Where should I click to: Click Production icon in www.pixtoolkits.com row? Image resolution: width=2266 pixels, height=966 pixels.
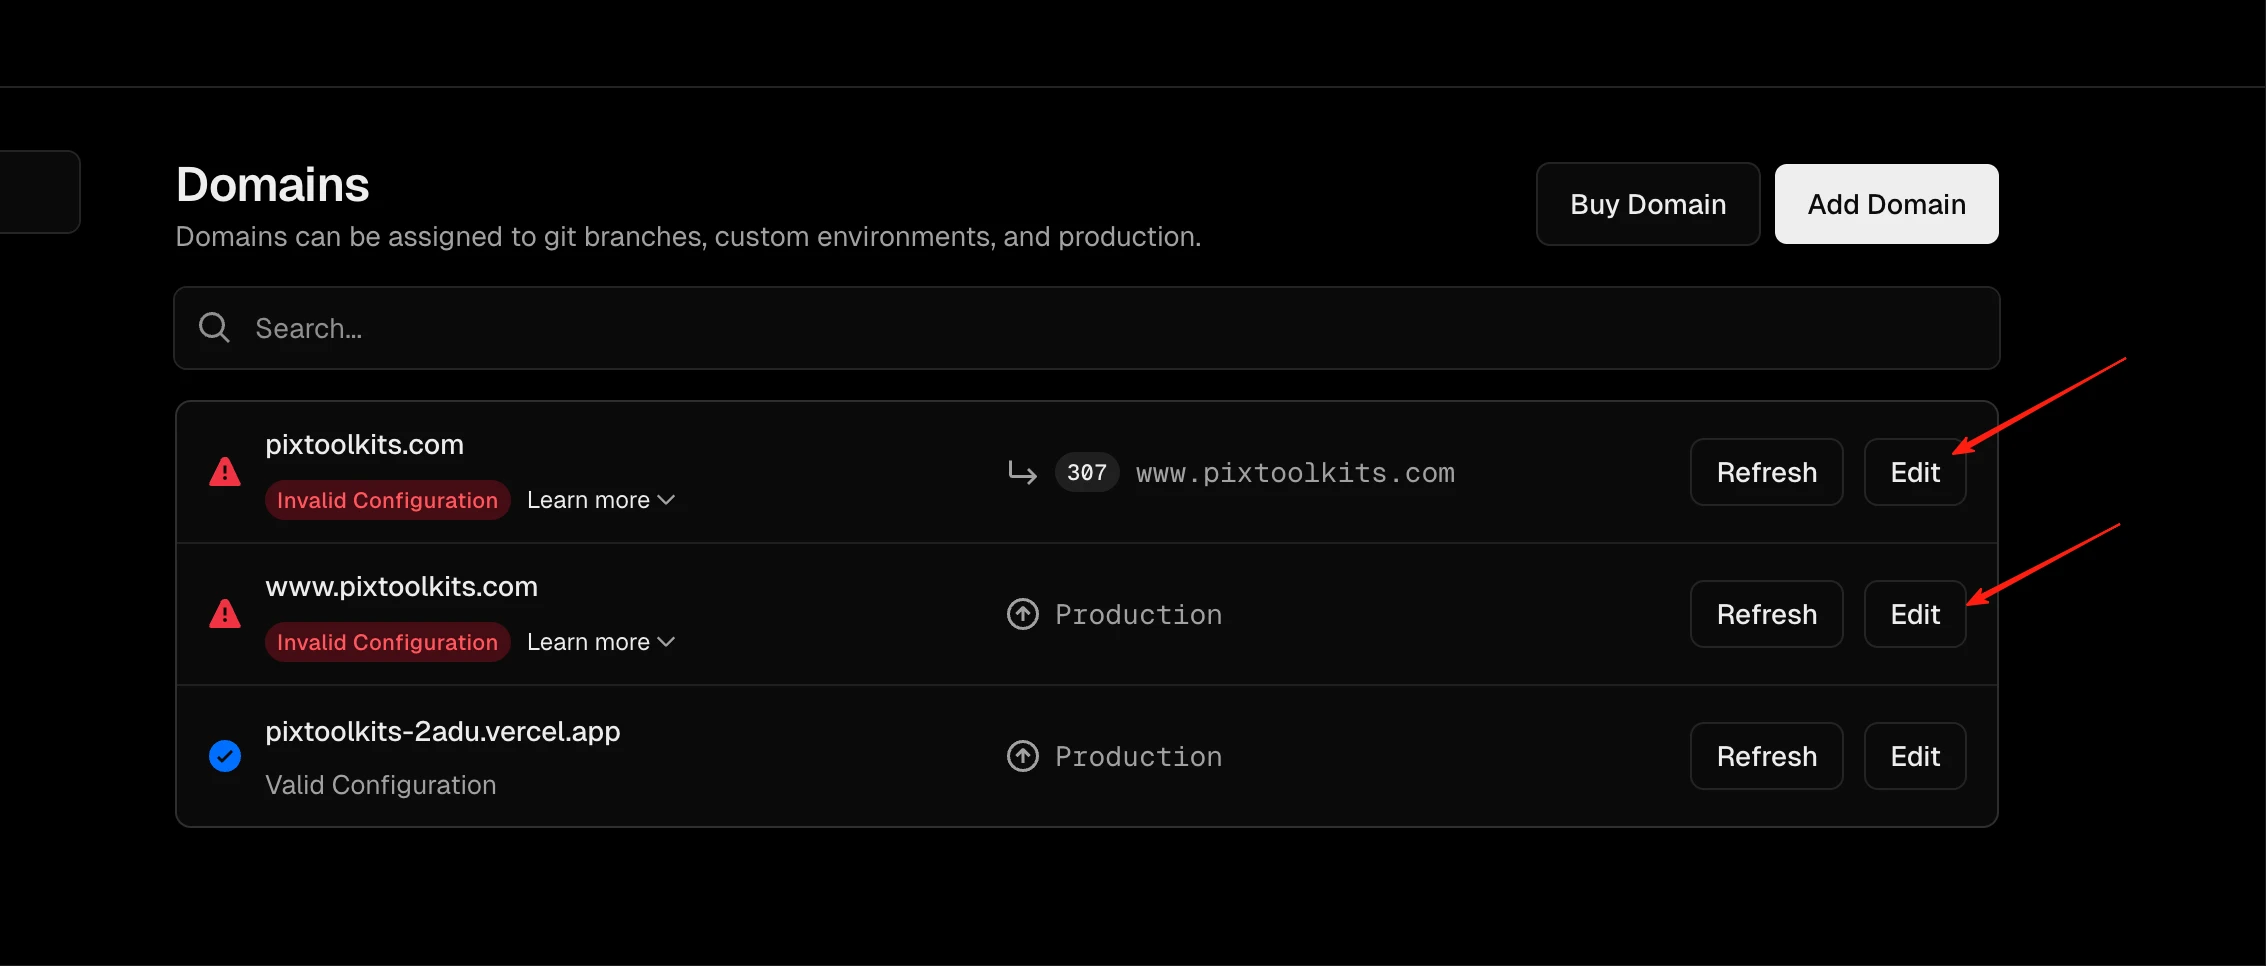click(1022, 614)
